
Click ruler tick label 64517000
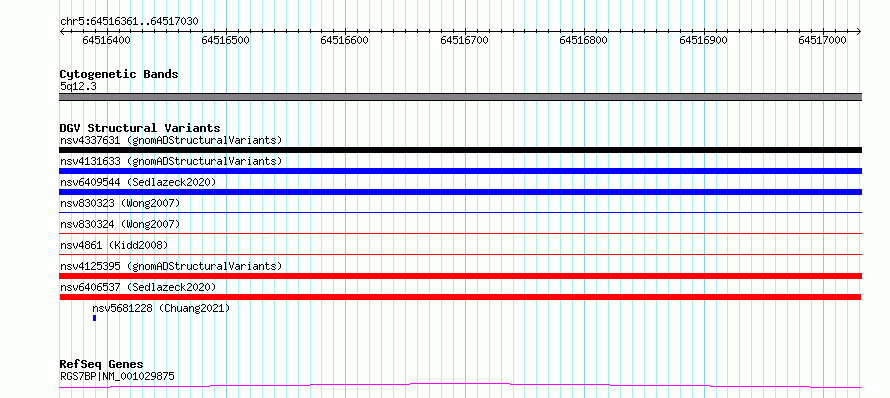click(x=822, y=40)
